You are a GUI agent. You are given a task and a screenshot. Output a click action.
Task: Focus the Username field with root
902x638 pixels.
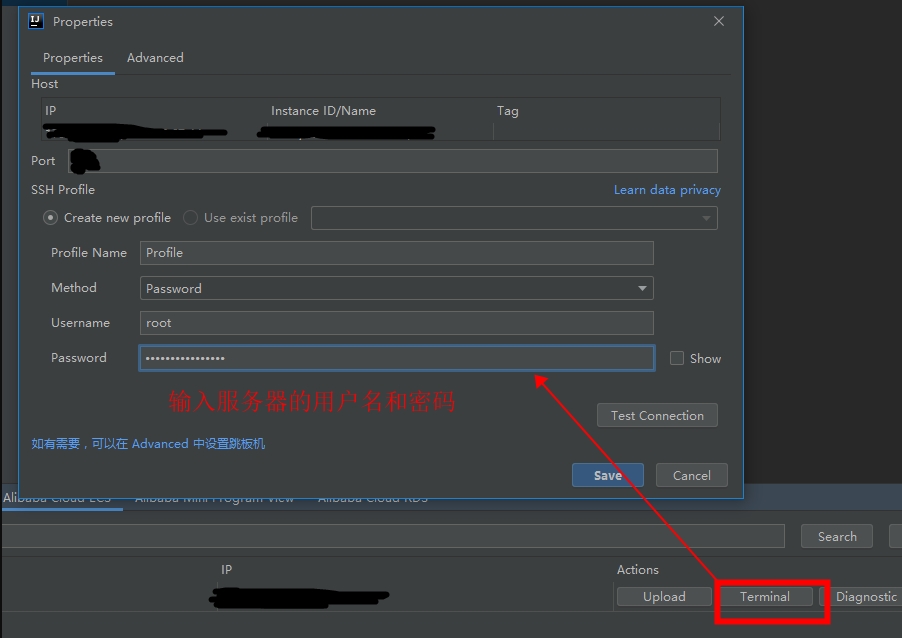396,323
